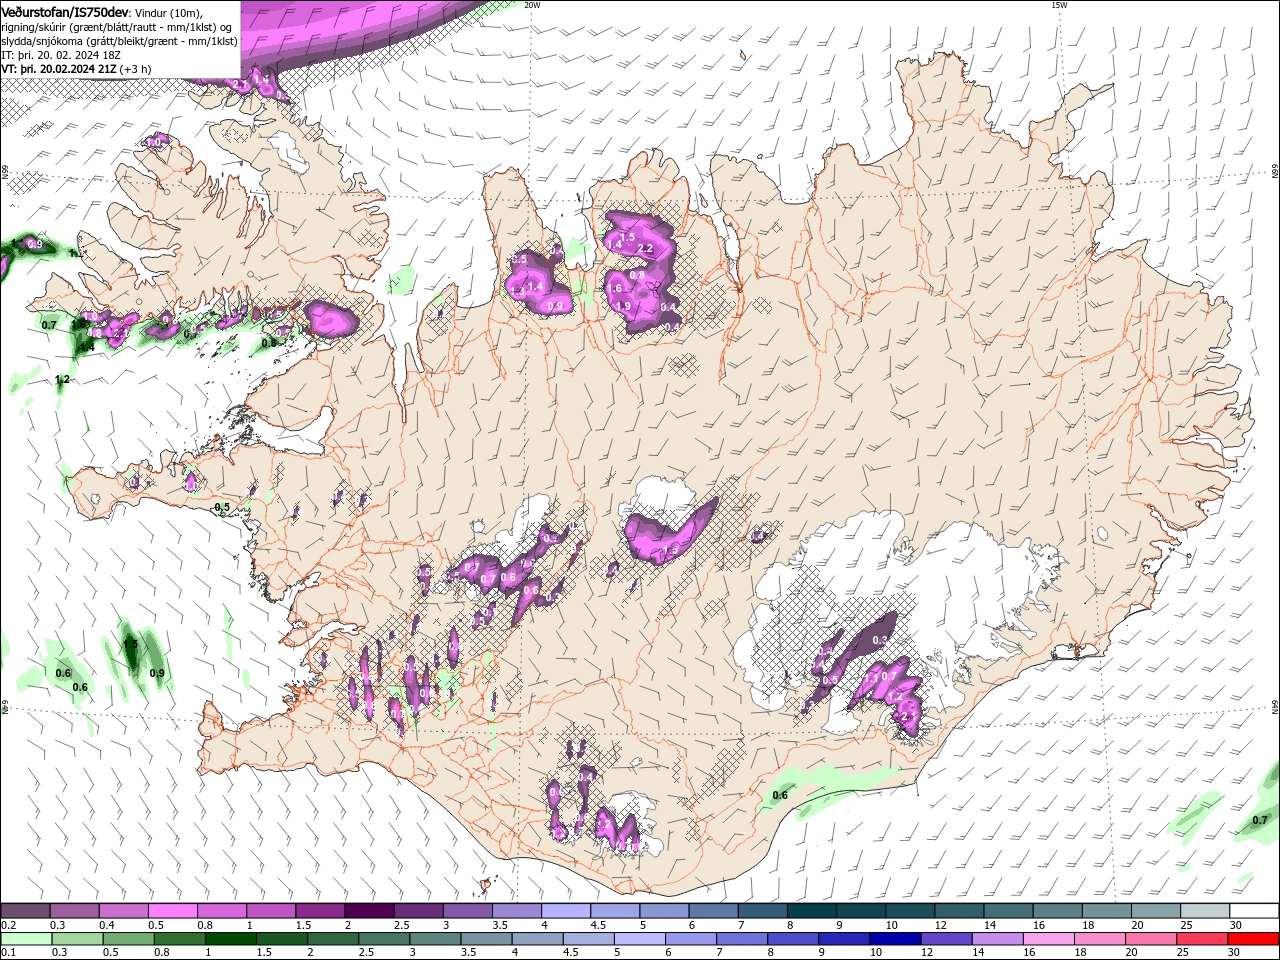
Task: Pick the deep blue lower-scale swatch at 10
Action: pyautogui.click(x=894, y=939)
